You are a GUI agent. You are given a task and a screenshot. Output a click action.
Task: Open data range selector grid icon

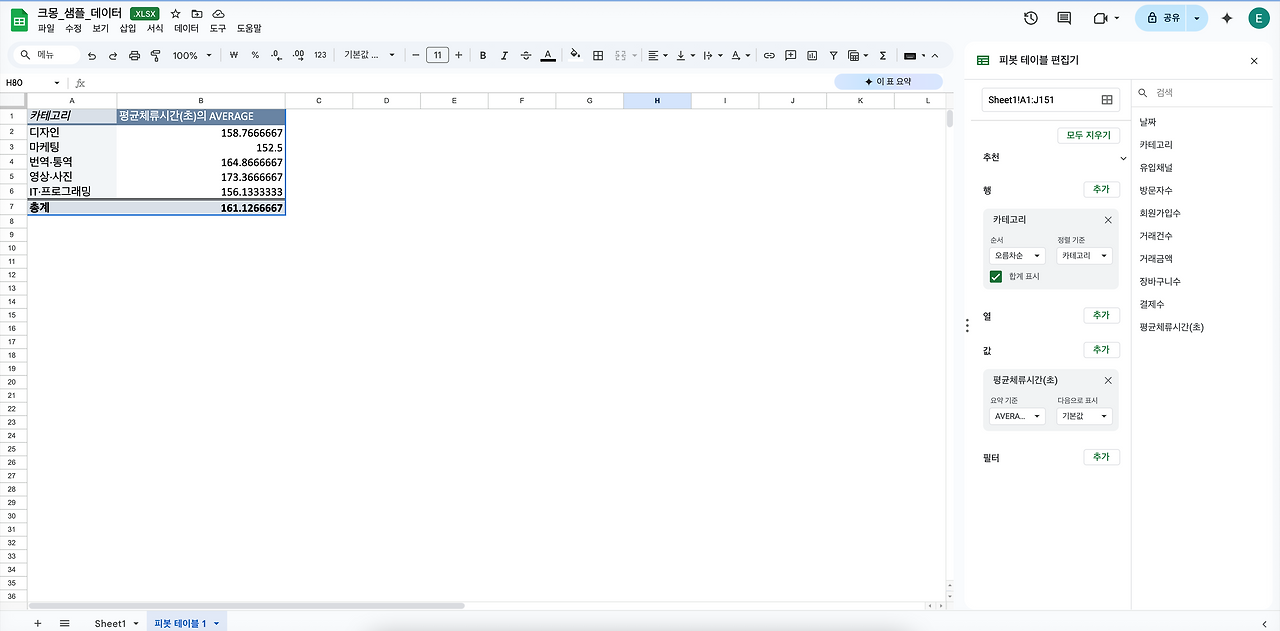1107,100
